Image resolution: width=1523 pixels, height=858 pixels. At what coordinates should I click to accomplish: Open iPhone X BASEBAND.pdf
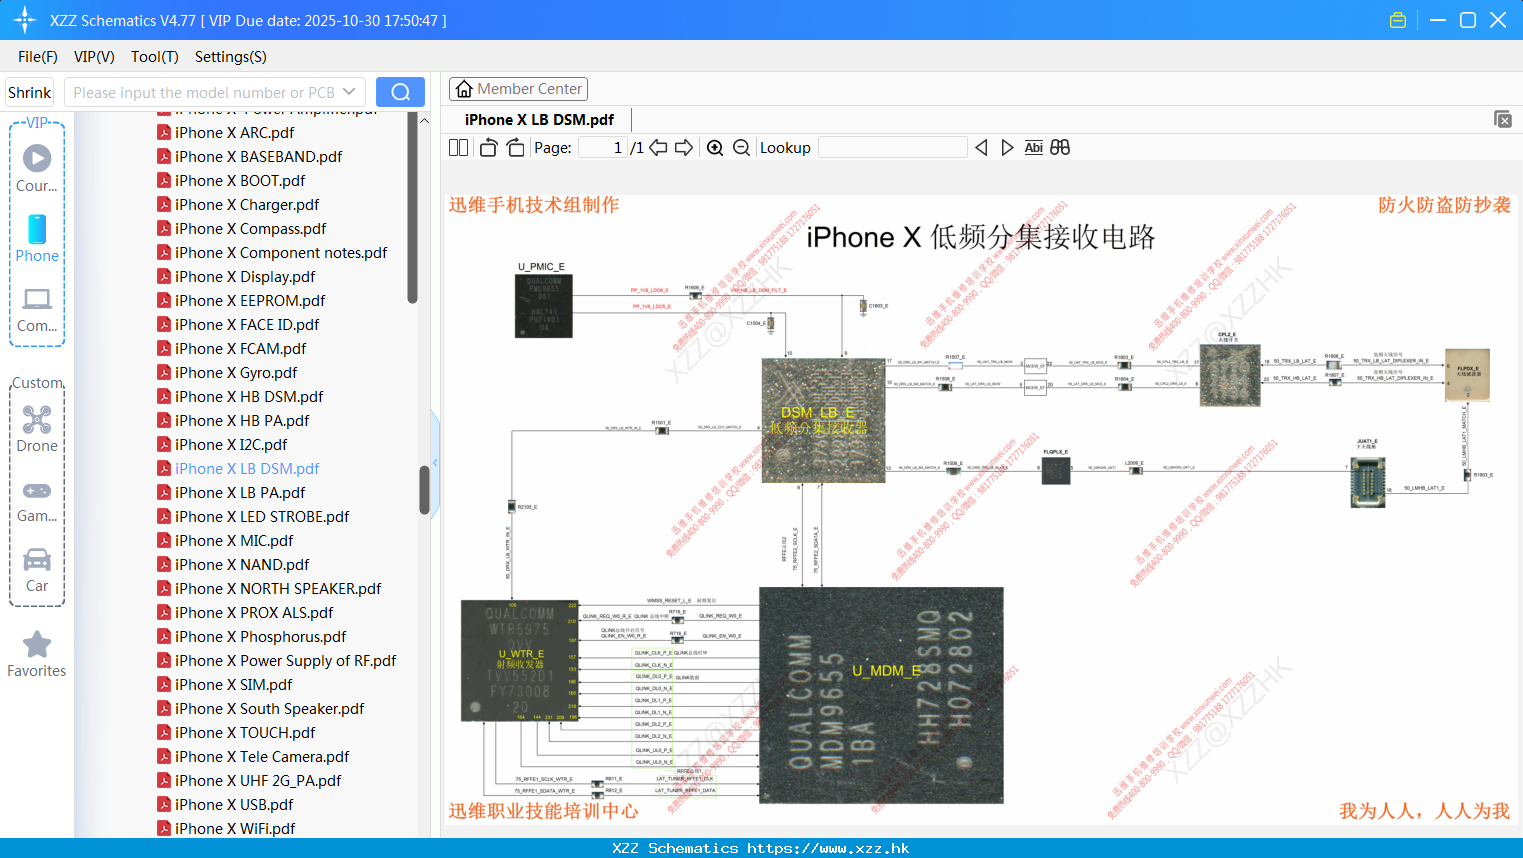coord(258,157)
